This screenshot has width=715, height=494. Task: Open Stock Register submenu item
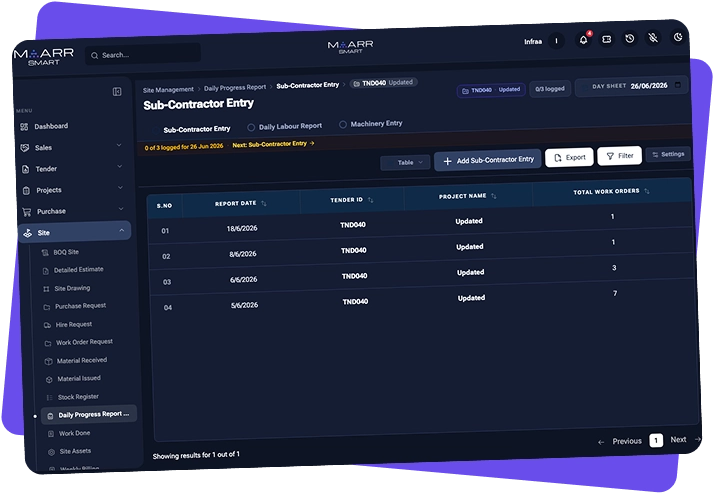(x=73, y=397)
